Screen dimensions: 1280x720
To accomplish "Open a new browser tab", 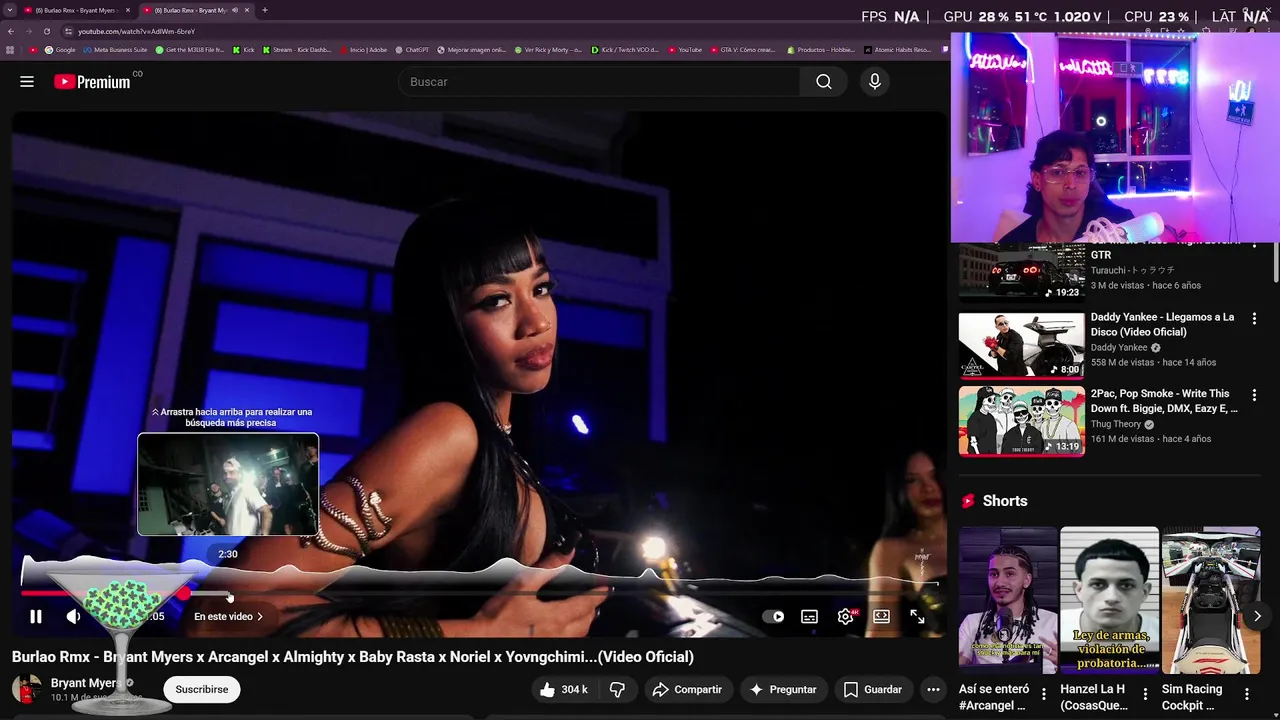I will click(265, 10).
